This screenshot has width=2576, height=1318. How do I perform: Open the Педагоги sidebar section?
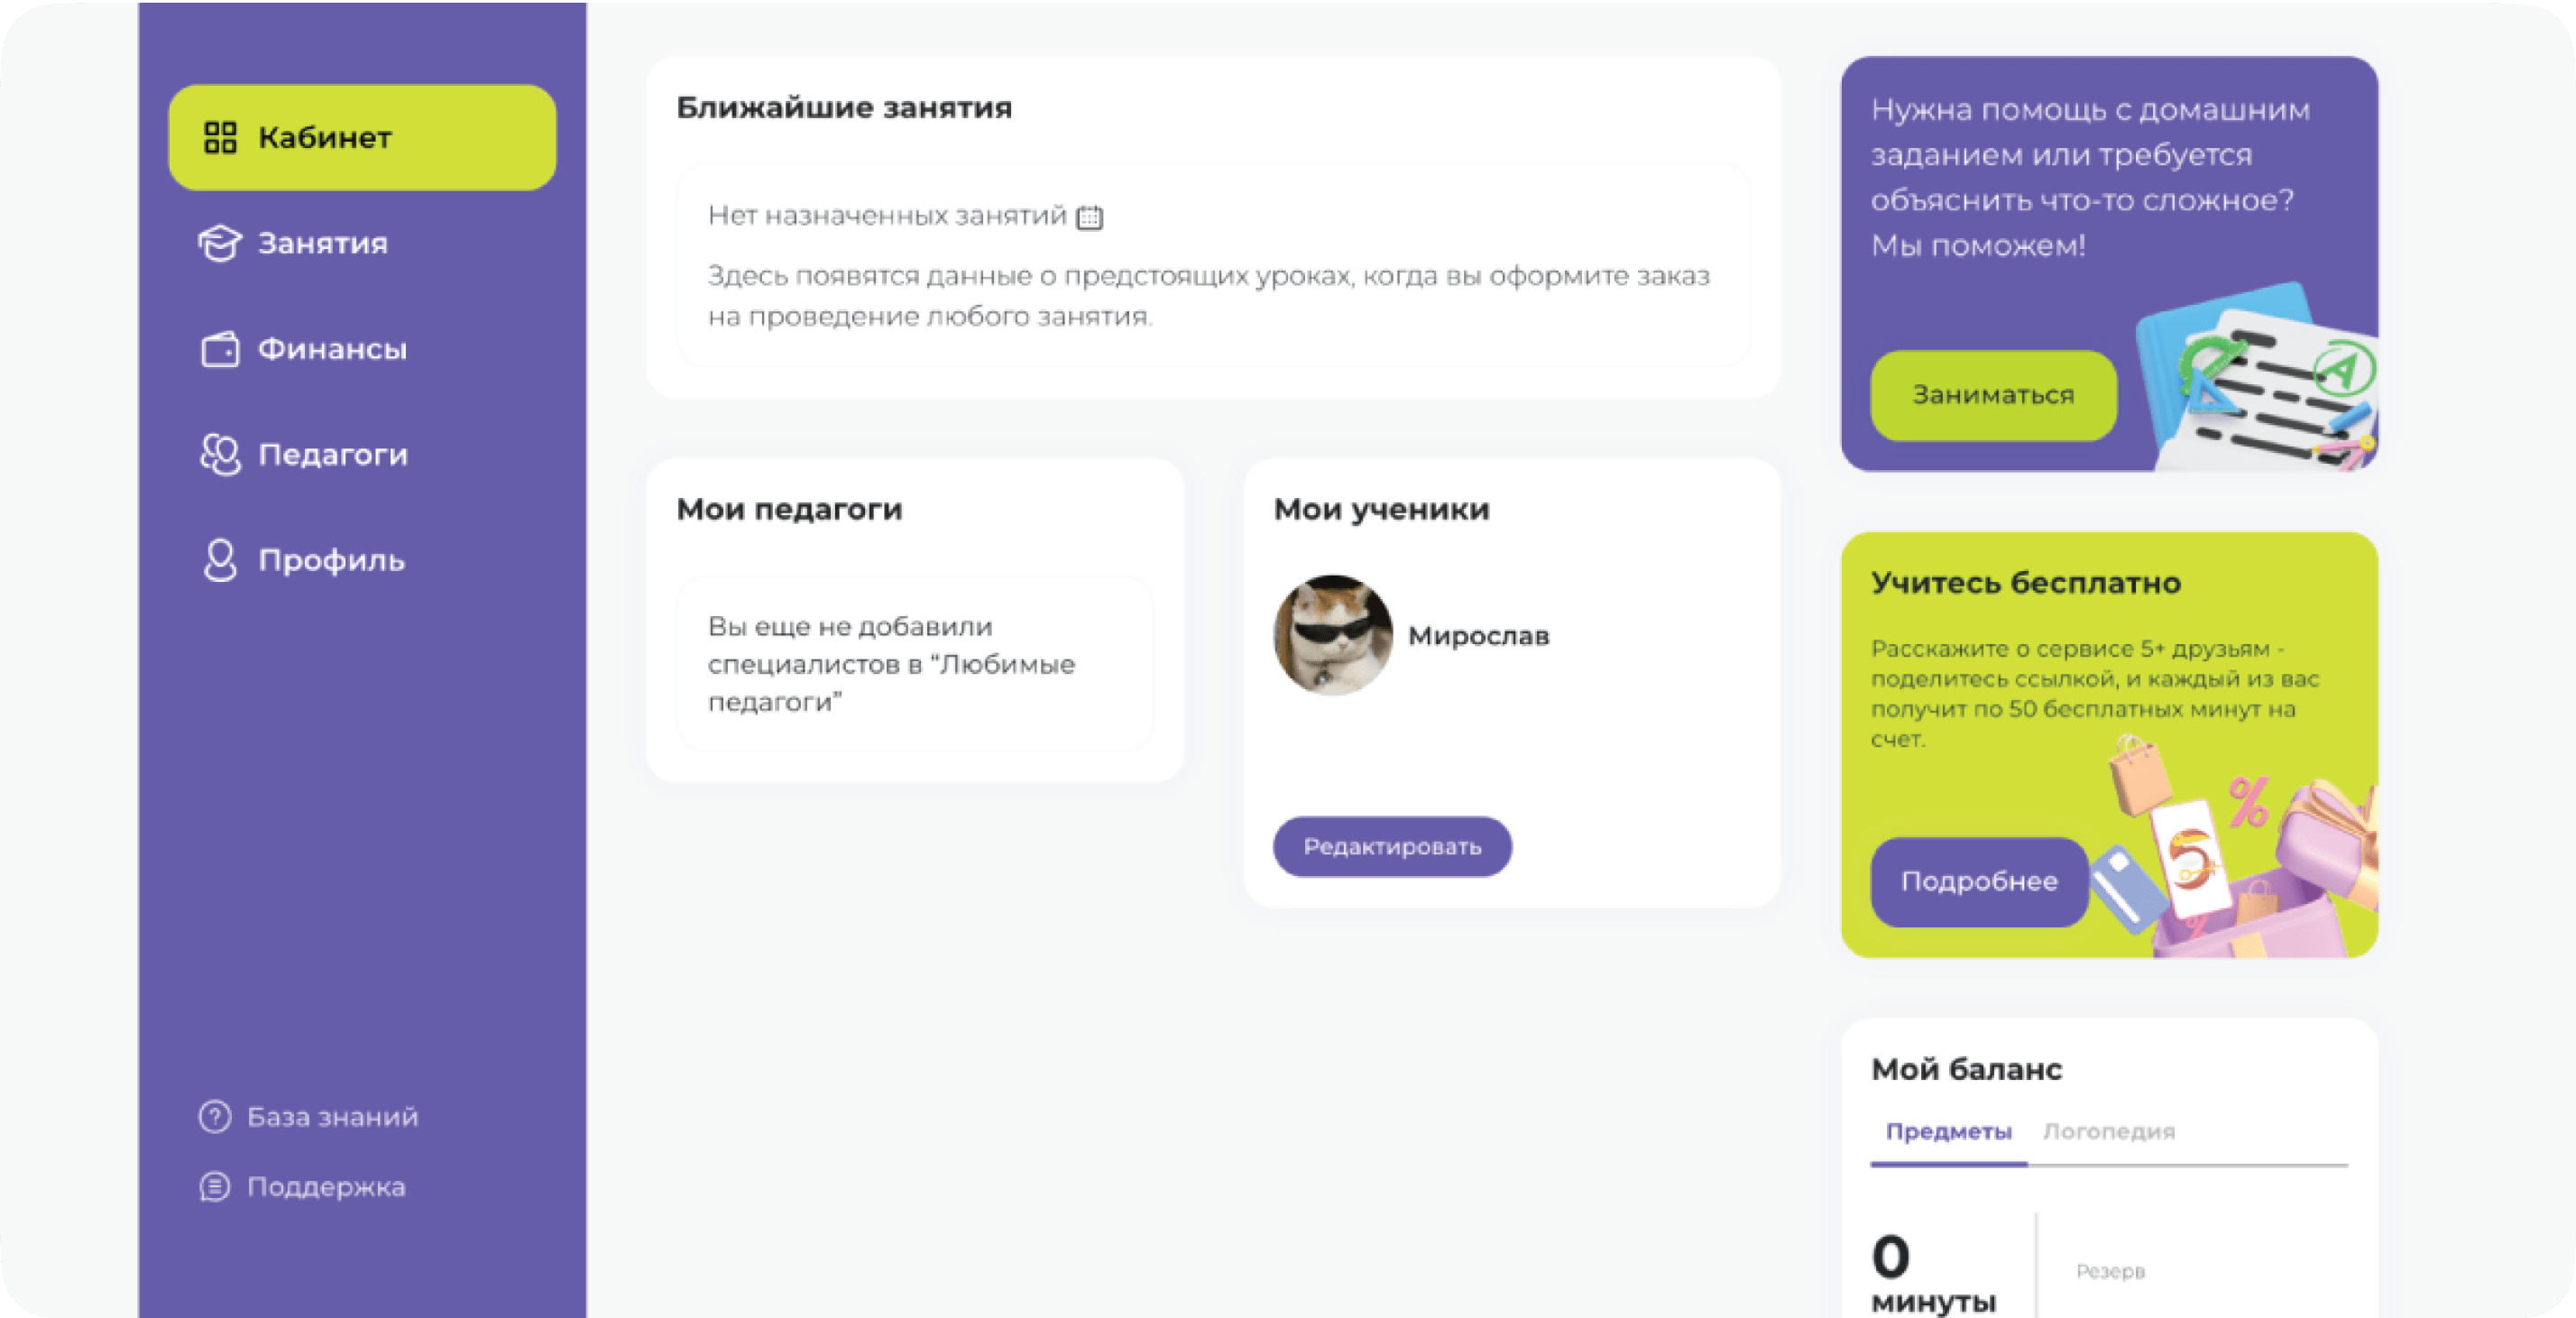click(x=333, y=455)
